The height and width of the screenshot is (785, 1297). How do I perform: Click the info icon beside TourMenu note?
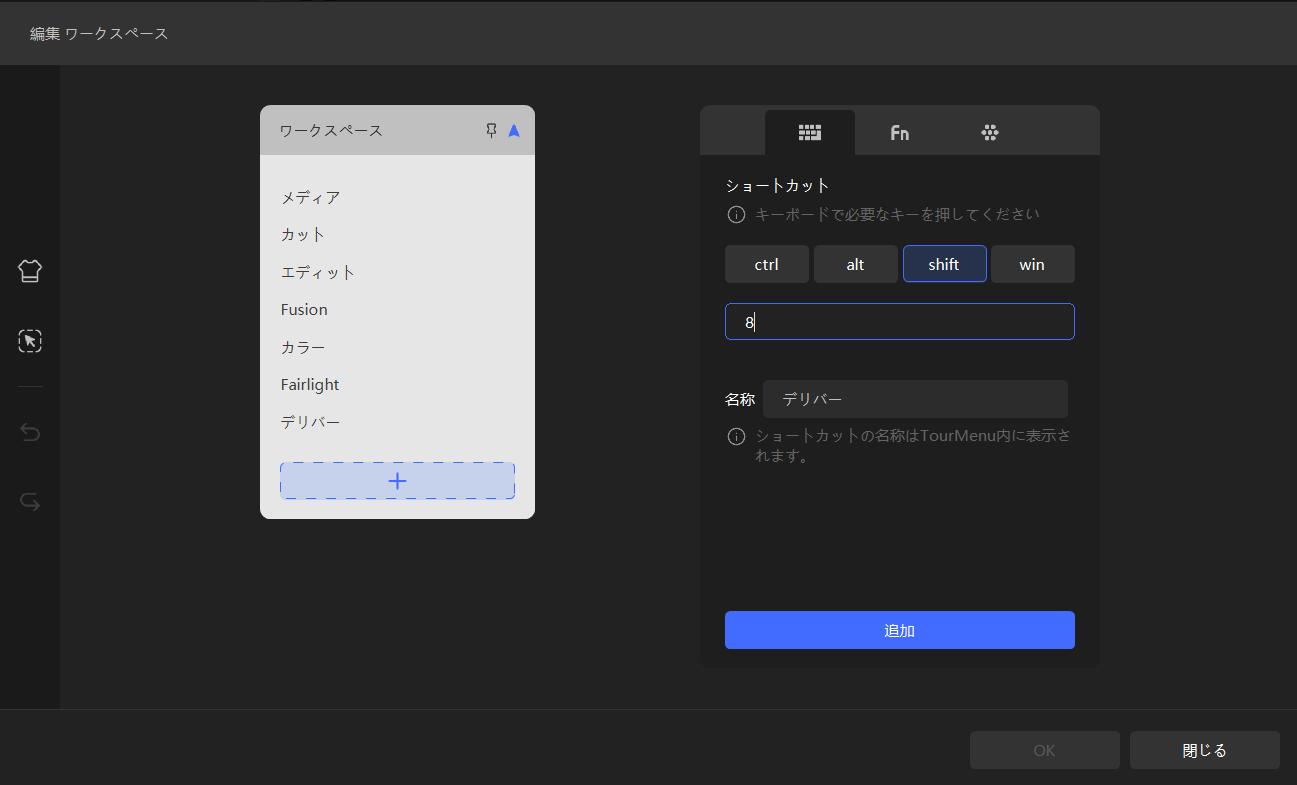pos(736,436)
